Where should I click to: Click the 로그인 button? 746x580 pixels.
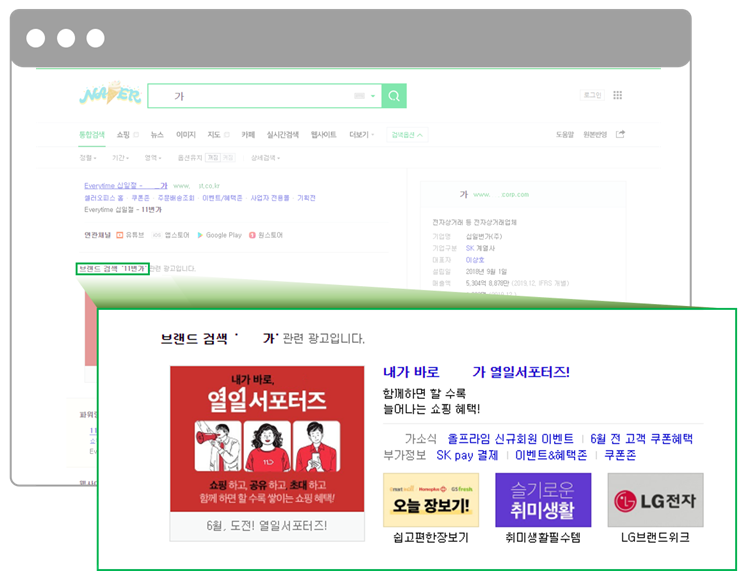(x=592, y=95)
